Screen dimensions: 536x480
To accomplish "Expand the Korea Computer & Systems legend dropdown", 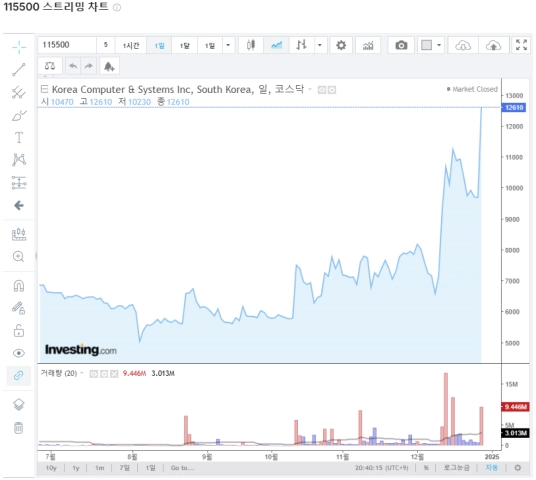I will tap(310, 89).
